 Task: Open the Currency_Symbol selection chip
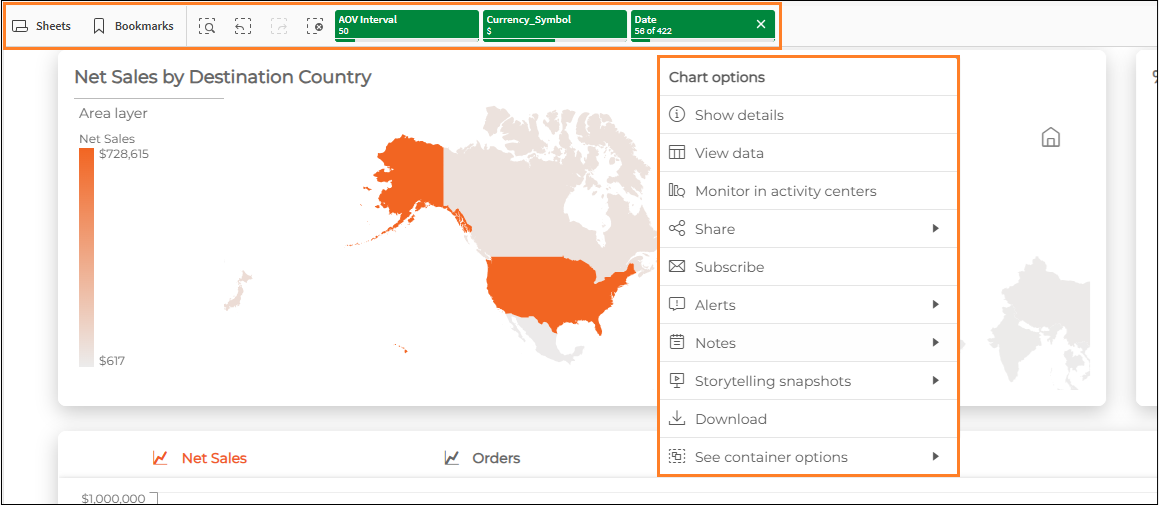(553, 24)
